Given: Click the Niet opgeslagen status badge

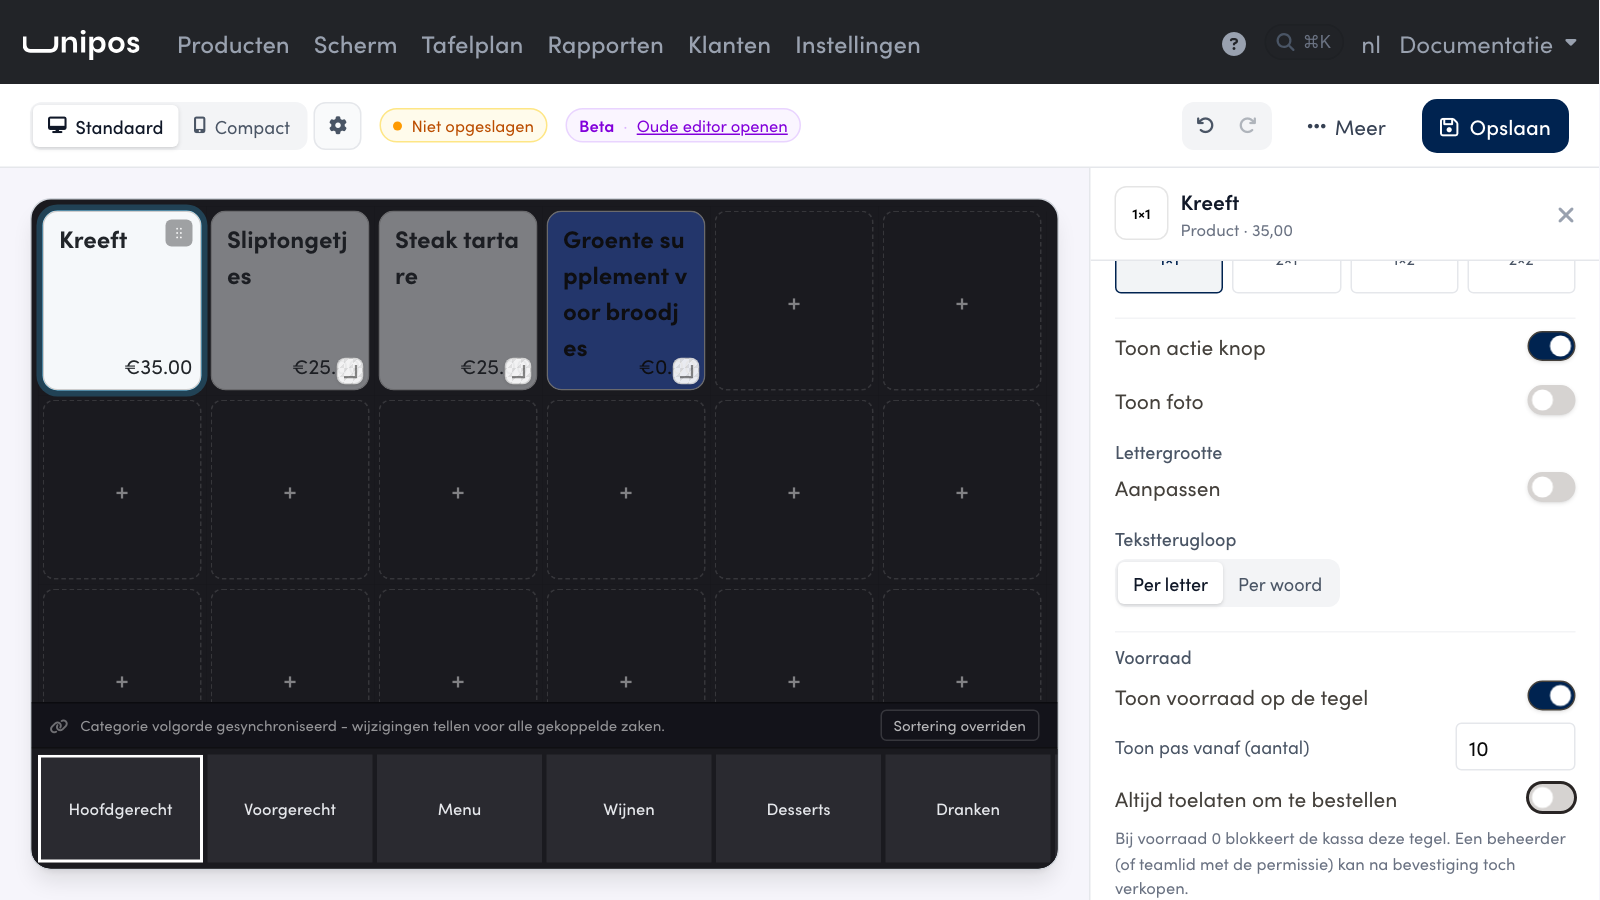Looking at the screenshot, I should (463, 126).
